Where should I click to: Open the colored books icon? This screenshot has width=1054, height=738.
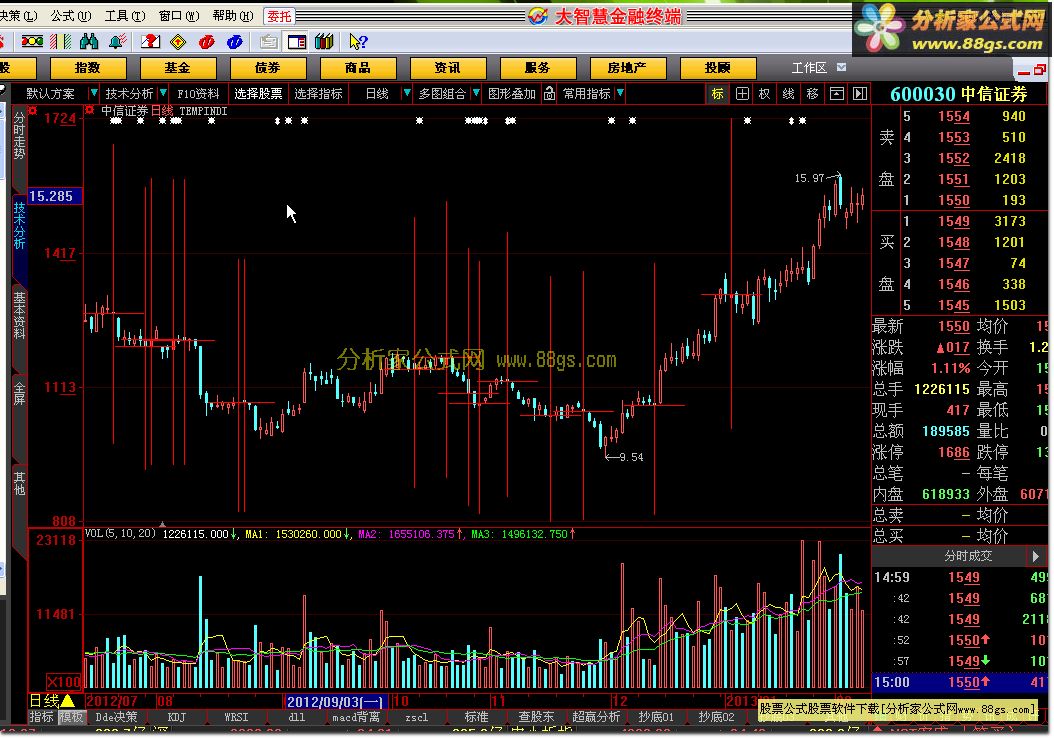pos(324,42)
